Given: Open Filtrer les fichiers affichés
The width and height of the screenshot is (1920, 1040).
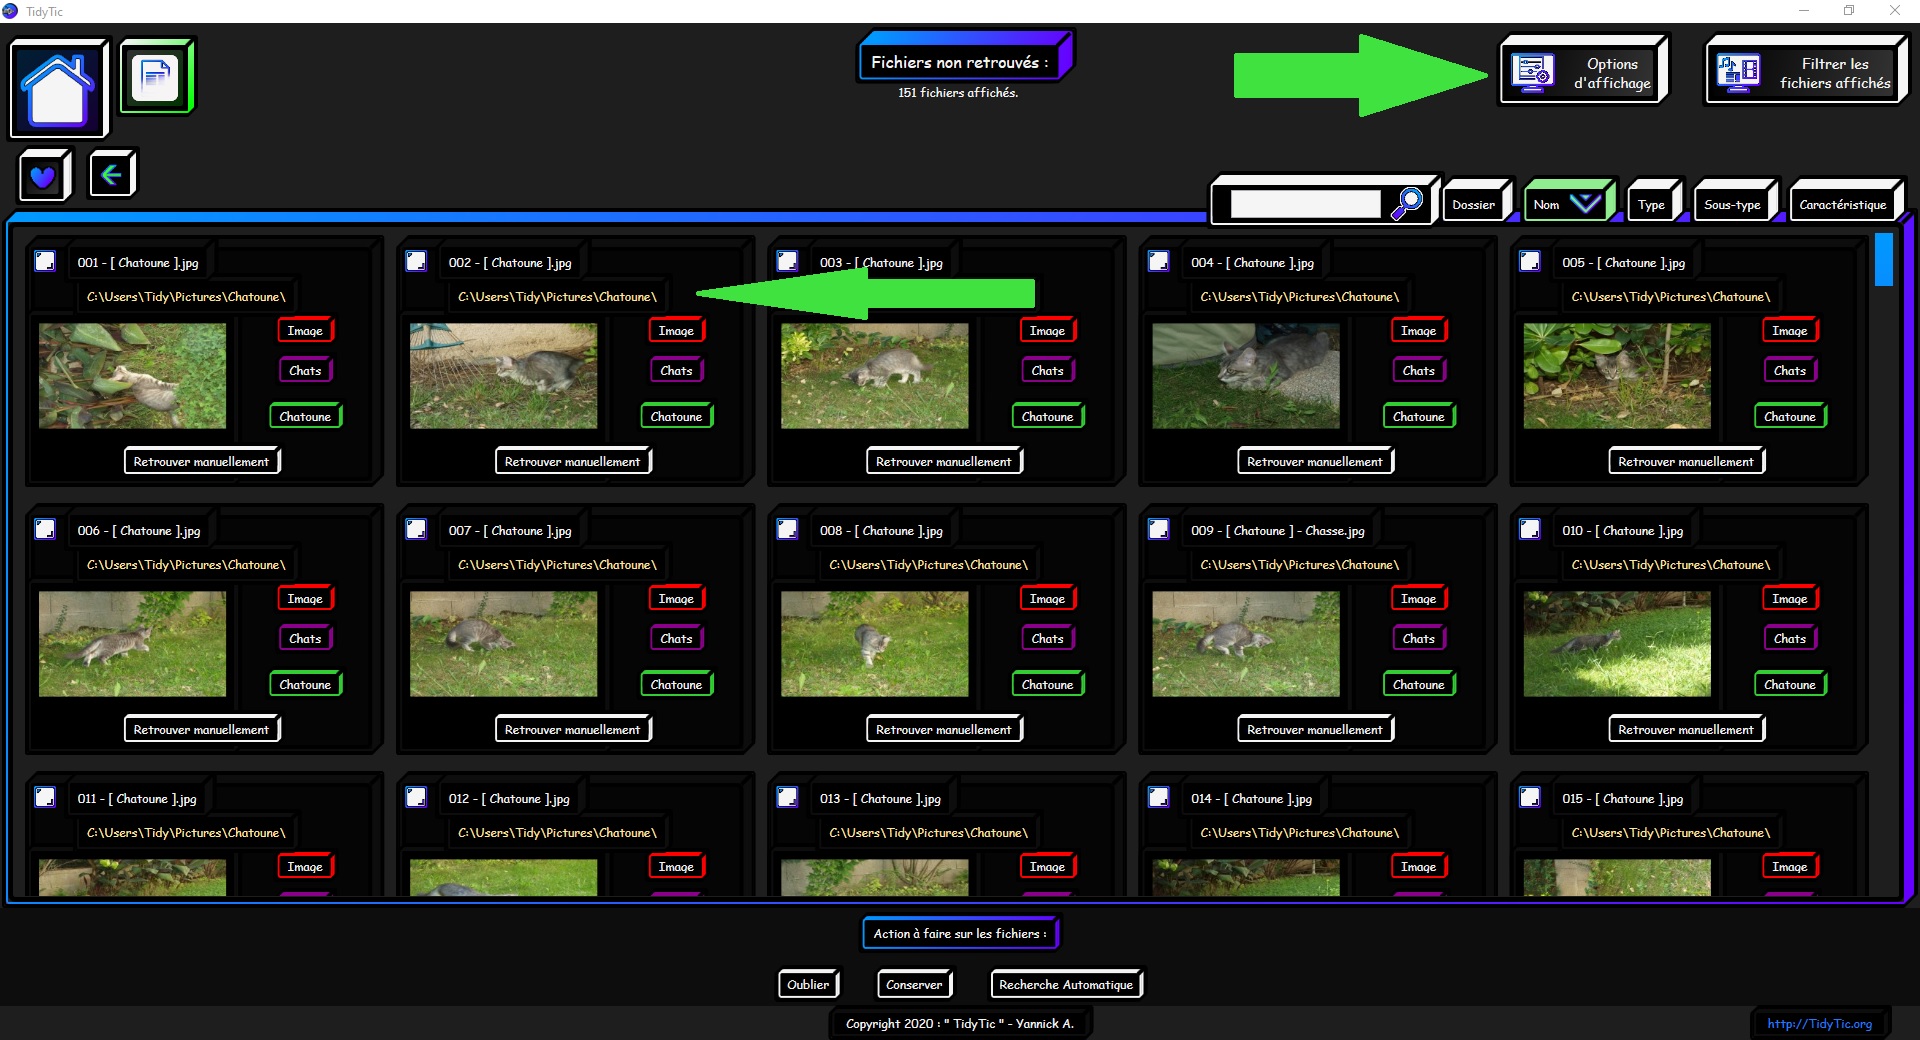Looking at the screenshot, I should point(1805,72).
